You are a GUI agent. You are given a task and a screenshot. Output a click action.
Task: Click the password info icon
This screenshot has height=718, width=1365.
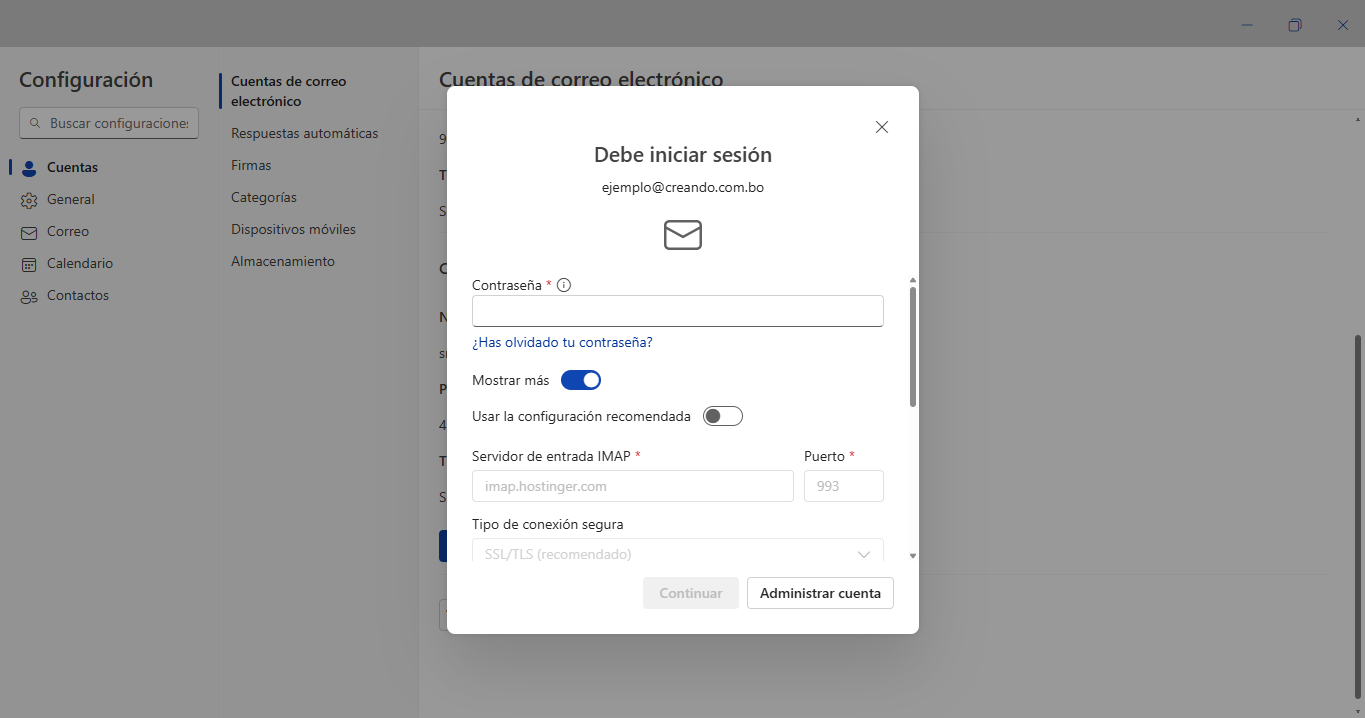[564, 285]
